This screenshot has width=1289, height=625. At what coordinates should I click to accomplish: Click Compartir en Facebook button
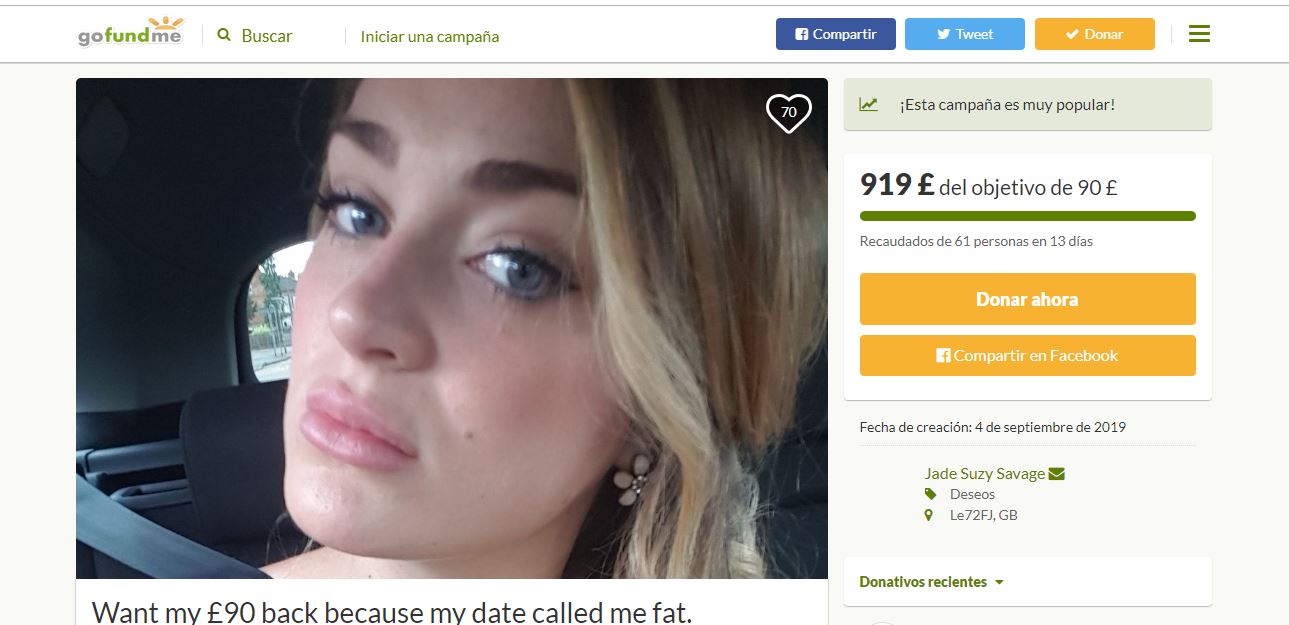coord(1028,356)
